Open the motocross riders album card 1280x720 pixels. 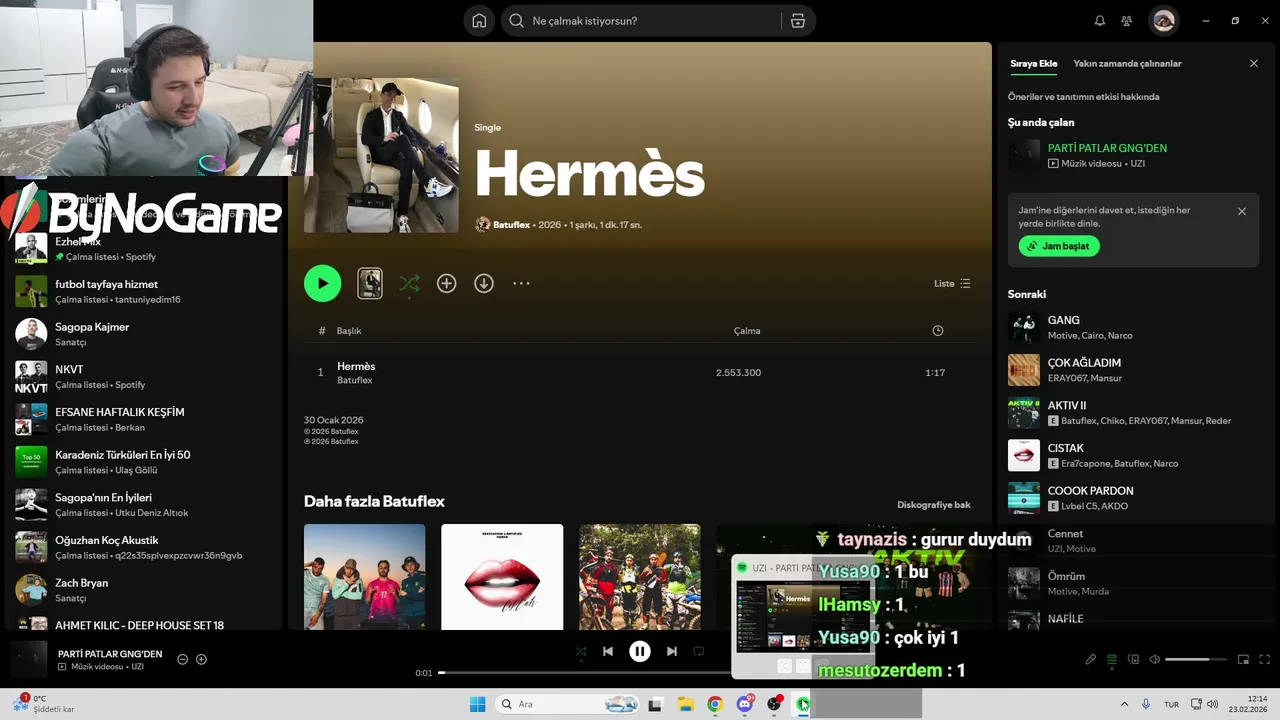pos(640,577)
